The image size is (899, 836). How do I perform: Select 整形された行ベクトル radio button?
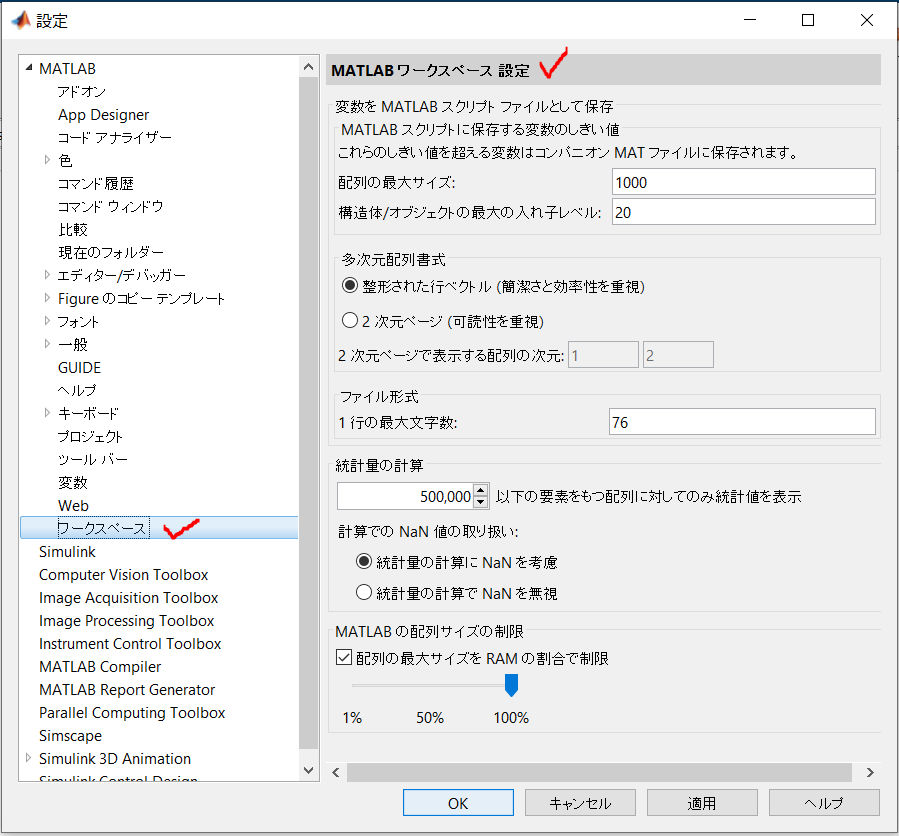(x=350, y=285)
